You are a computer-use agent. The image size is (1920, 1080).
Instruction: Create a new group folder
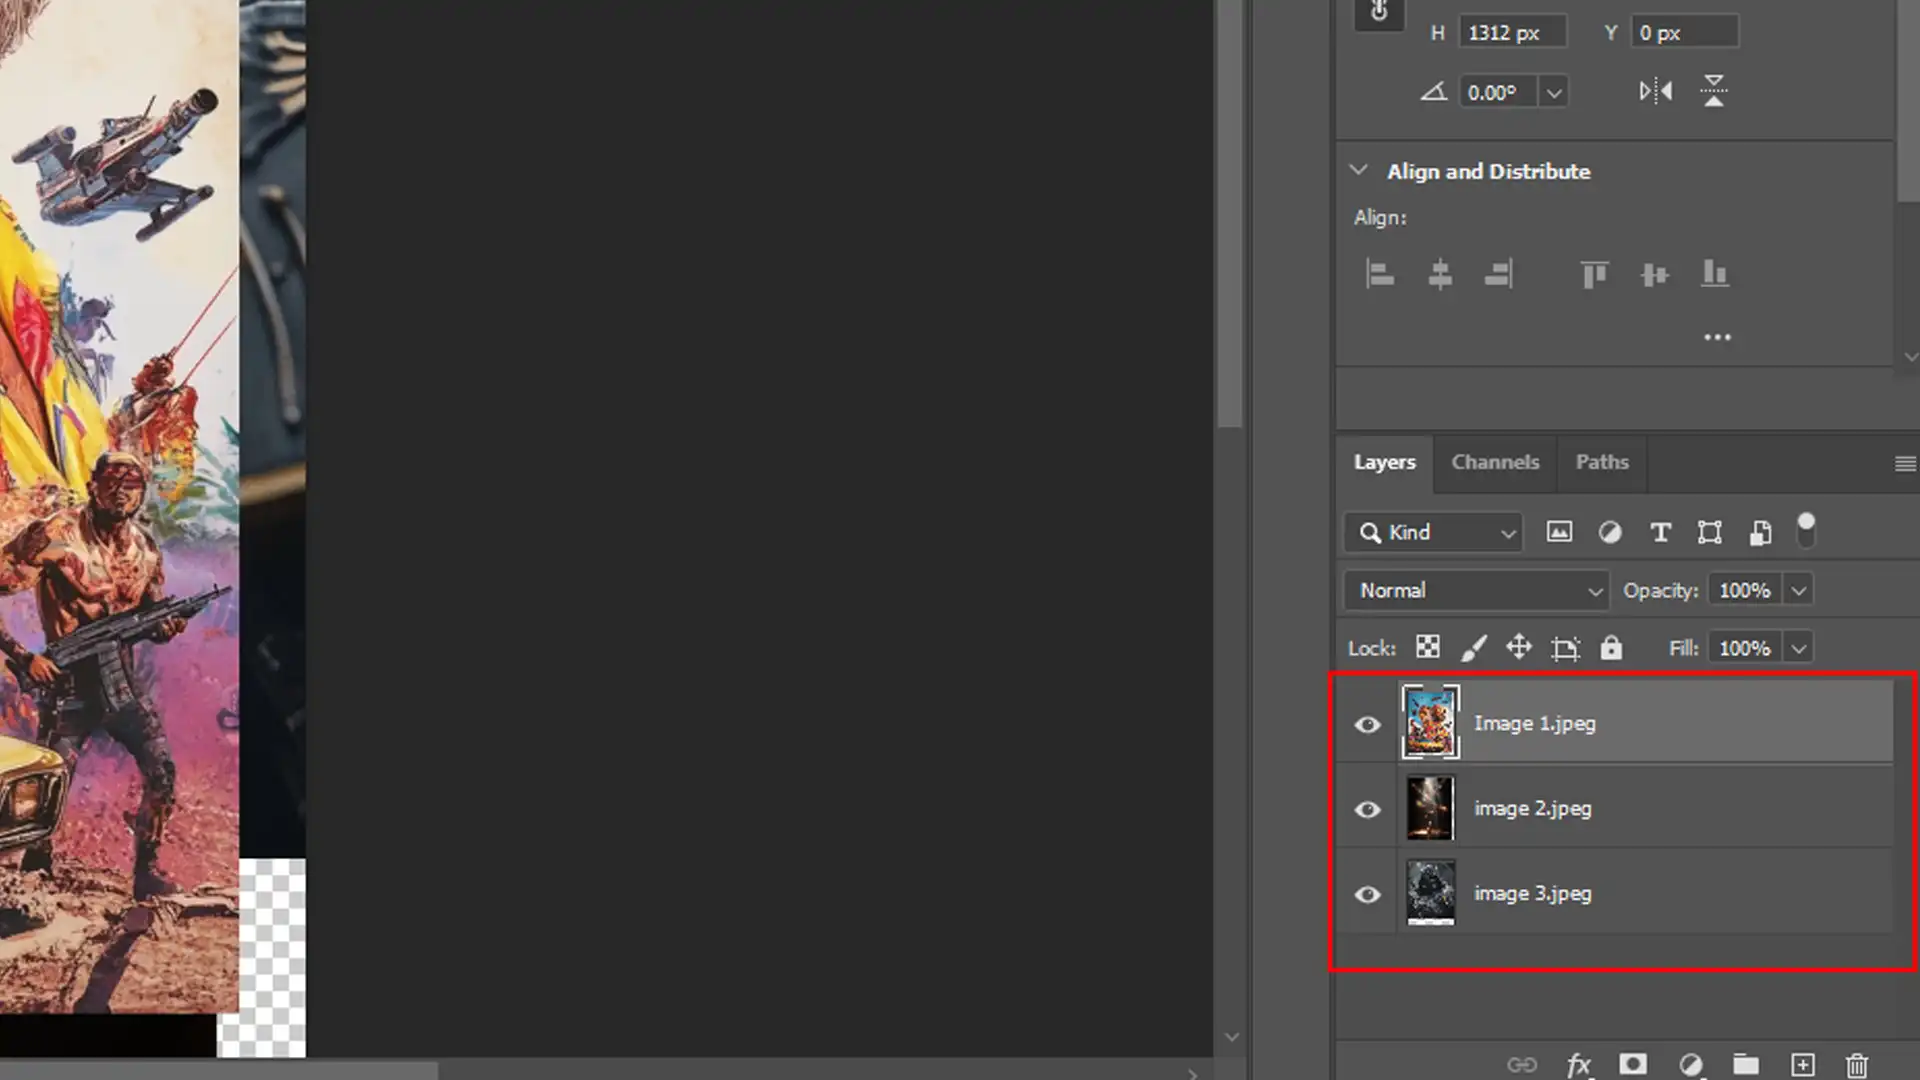pos(1746,1064)
